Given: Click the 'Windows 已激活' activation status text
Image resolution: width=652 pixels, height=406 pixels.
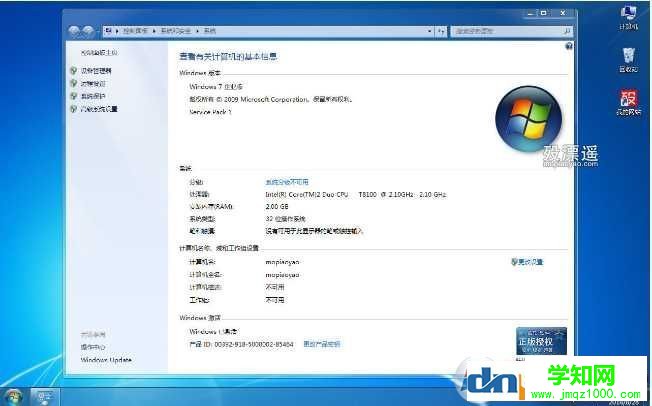Looking at the screenshot, I should [x=214, y=332].
